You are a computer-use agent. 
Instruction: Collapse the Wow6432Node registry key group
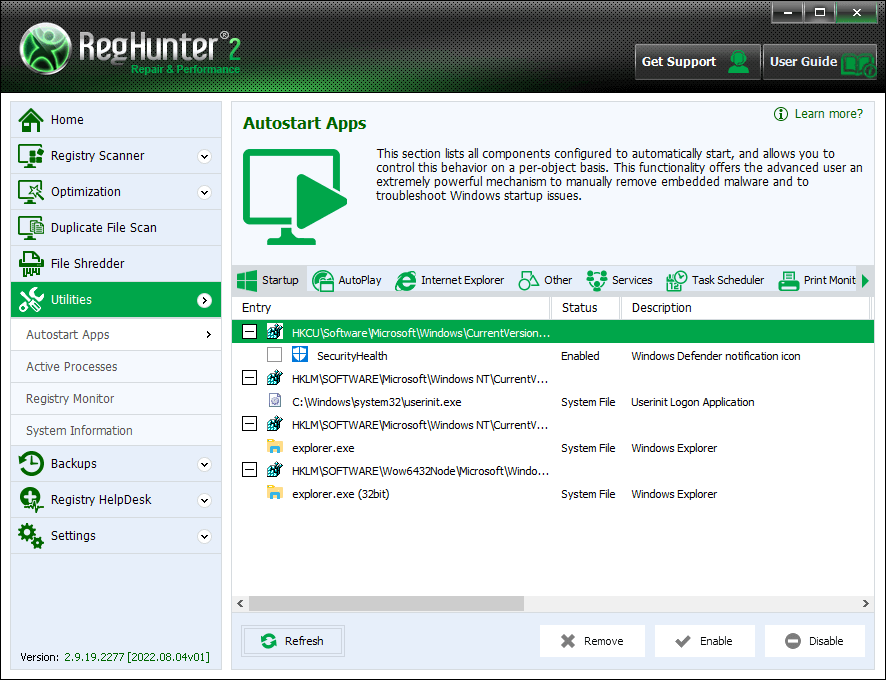(x=249, y=470)
